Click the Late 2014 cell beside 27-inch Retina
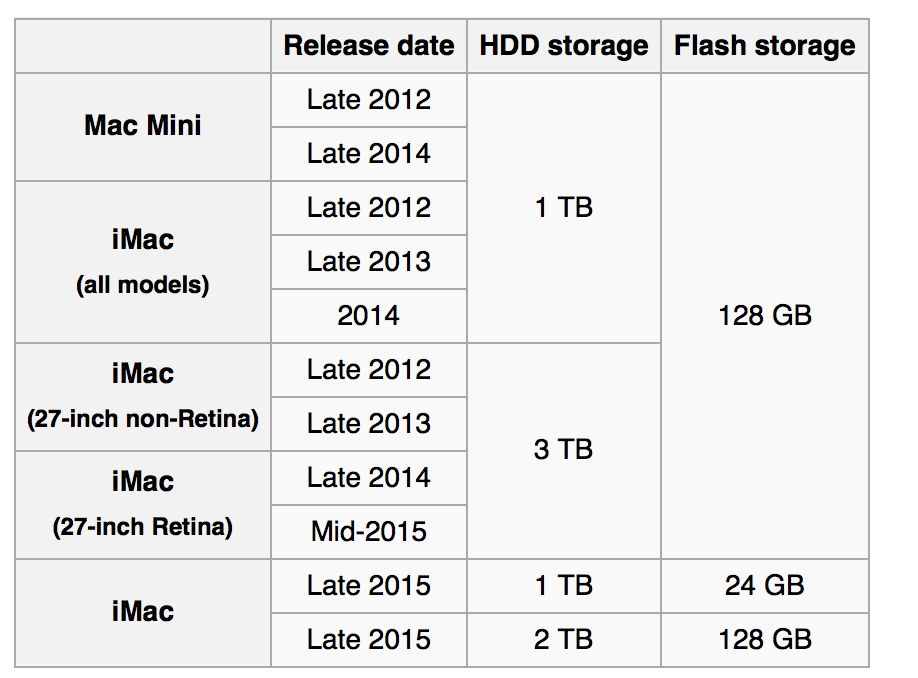918x678 pixels. pos(369,478)
